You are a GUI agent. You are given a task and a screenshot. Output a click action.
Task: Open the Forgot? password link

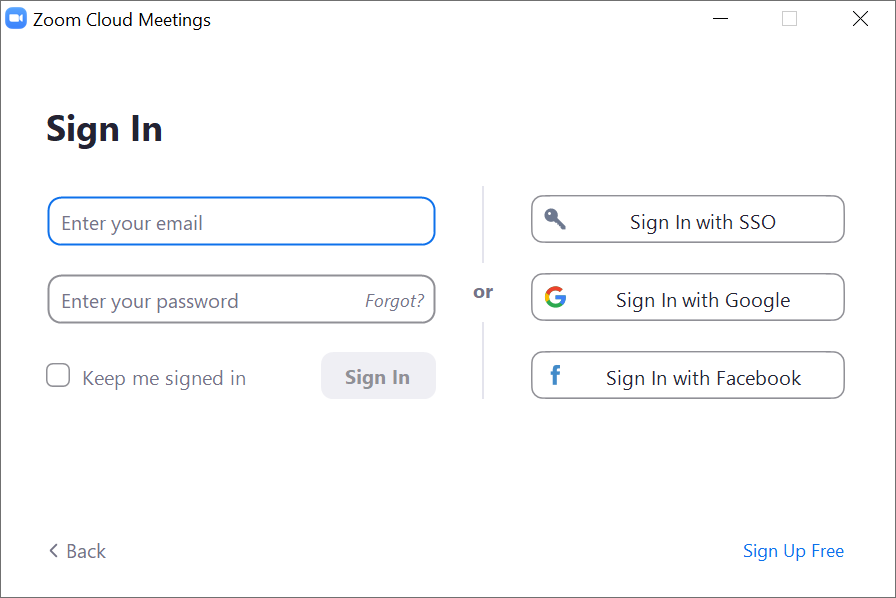pyautogui.click(x=394, y=301)
